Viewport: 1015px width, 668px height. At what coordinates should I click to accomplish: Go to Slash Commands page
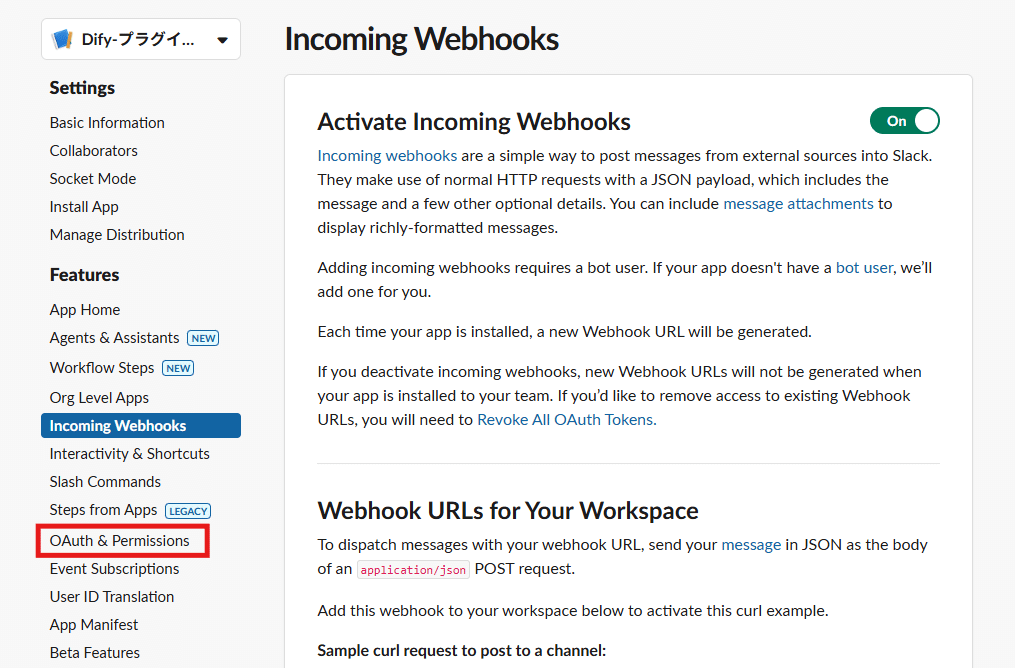[x=105, y=482]
